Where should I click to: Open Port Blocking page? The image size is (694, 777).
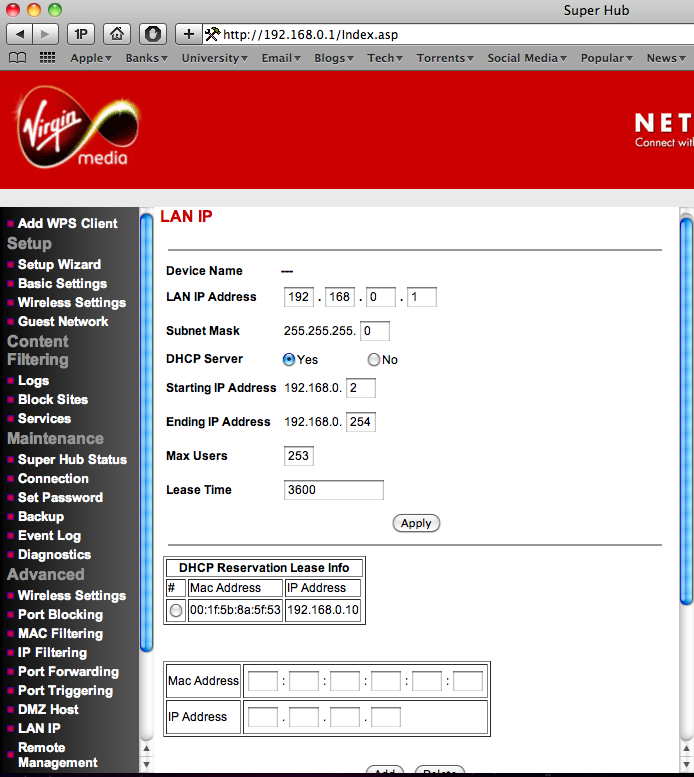pos(60,614)
